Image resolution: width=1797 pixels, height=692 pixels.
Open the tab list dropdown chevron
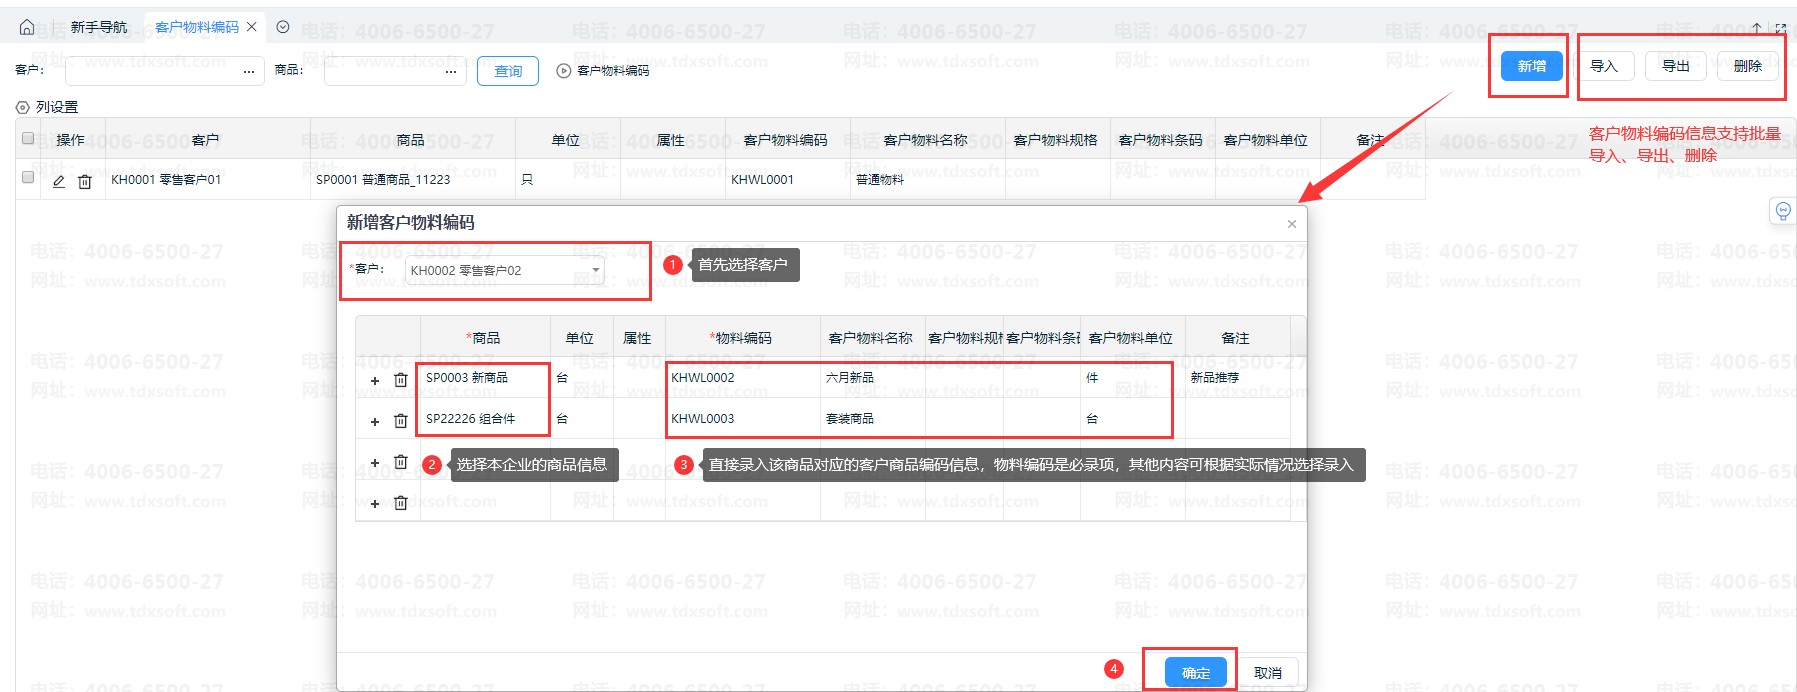coord(283,27)
